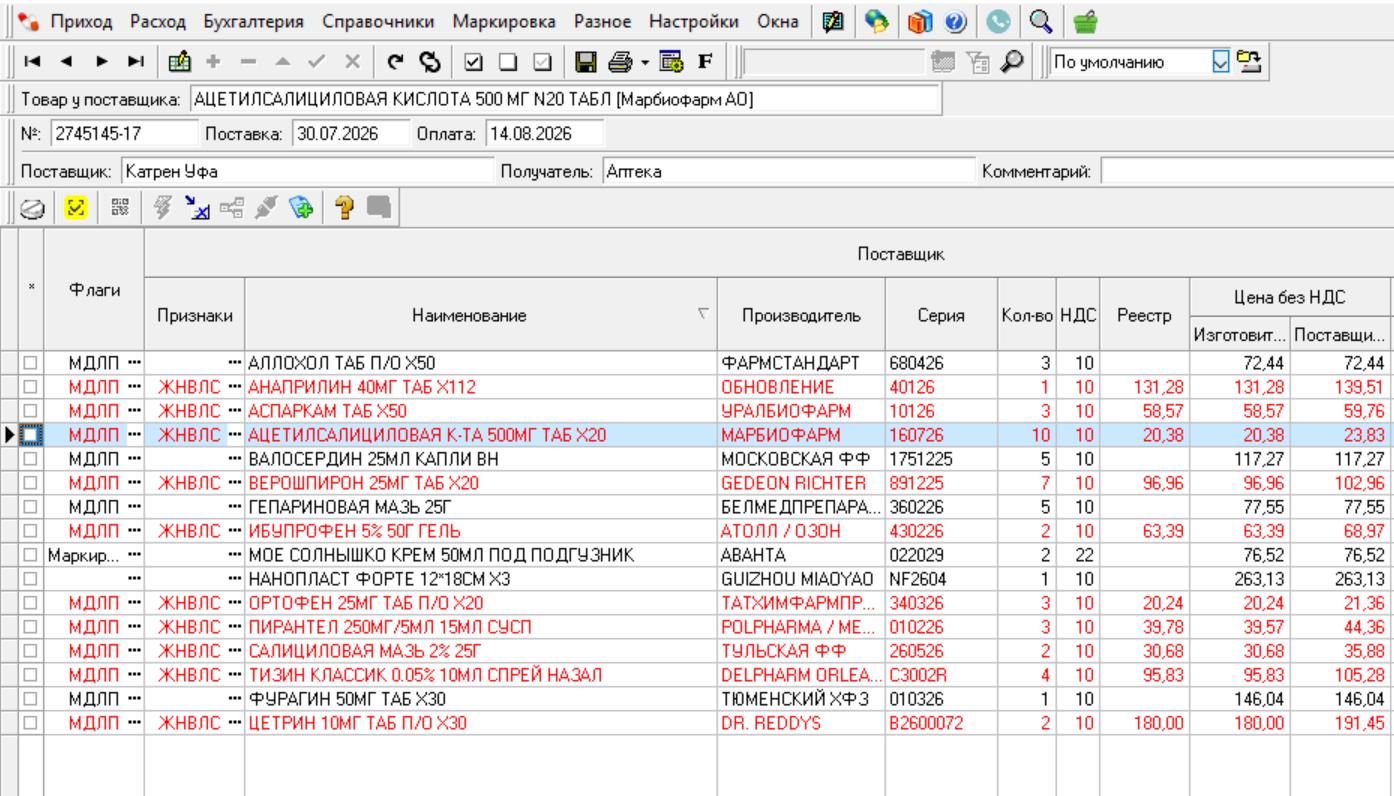The width and height of the screenshot is (1394, 796).
Task: Click the document with green plus icon
Action: [x=301, y=208]
